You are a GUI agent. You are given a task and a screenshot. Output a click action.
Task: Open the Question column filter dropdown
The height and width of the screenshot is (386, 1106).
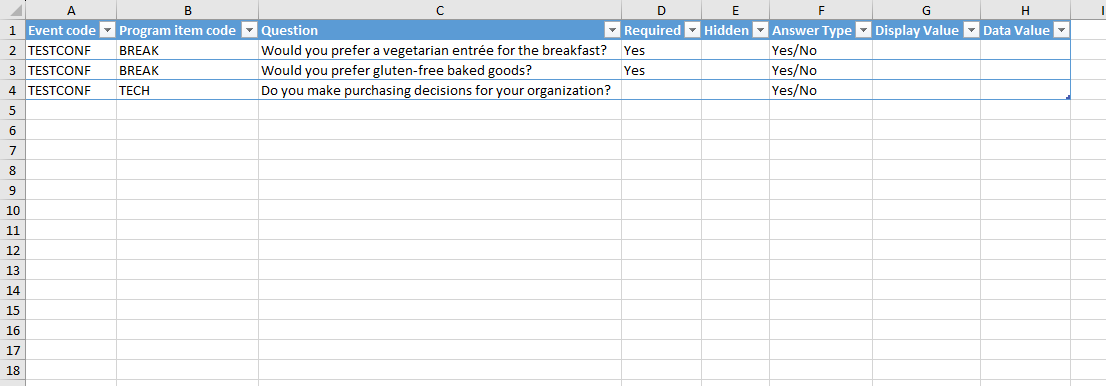click(612, 30)
